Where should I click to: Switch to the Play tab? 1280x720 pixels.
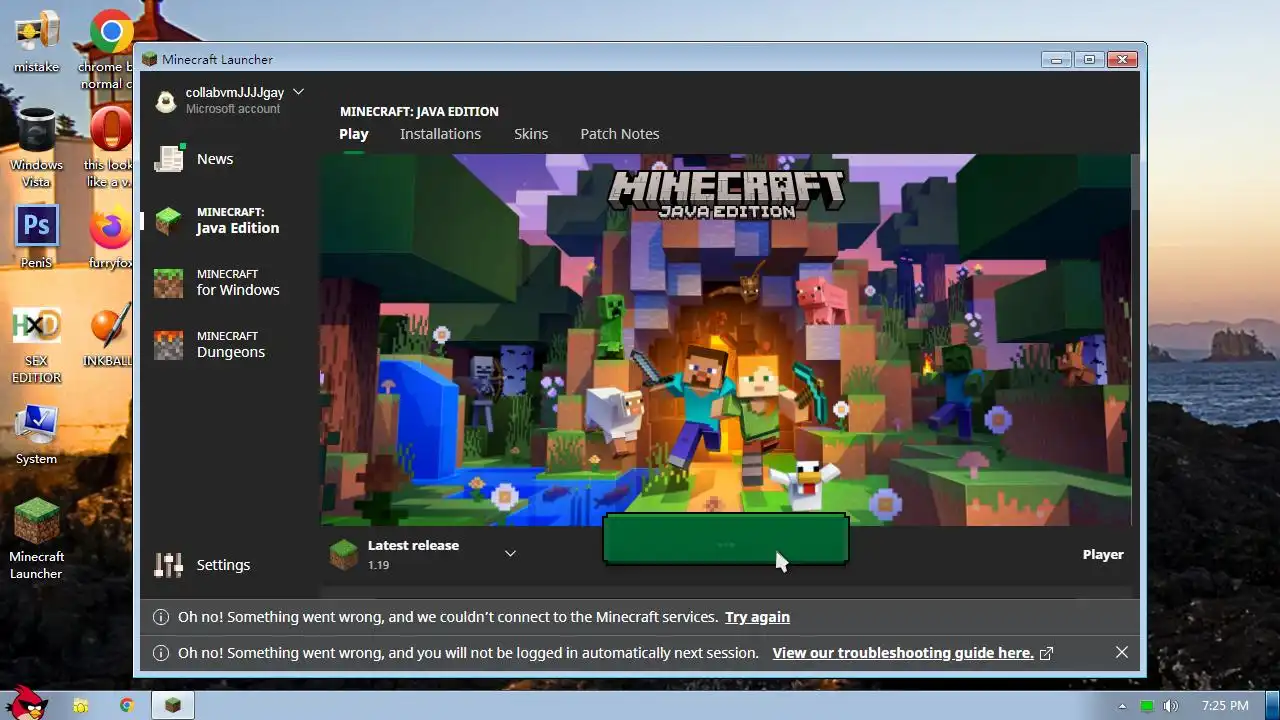pyautogui.click(x=354, y=134)
